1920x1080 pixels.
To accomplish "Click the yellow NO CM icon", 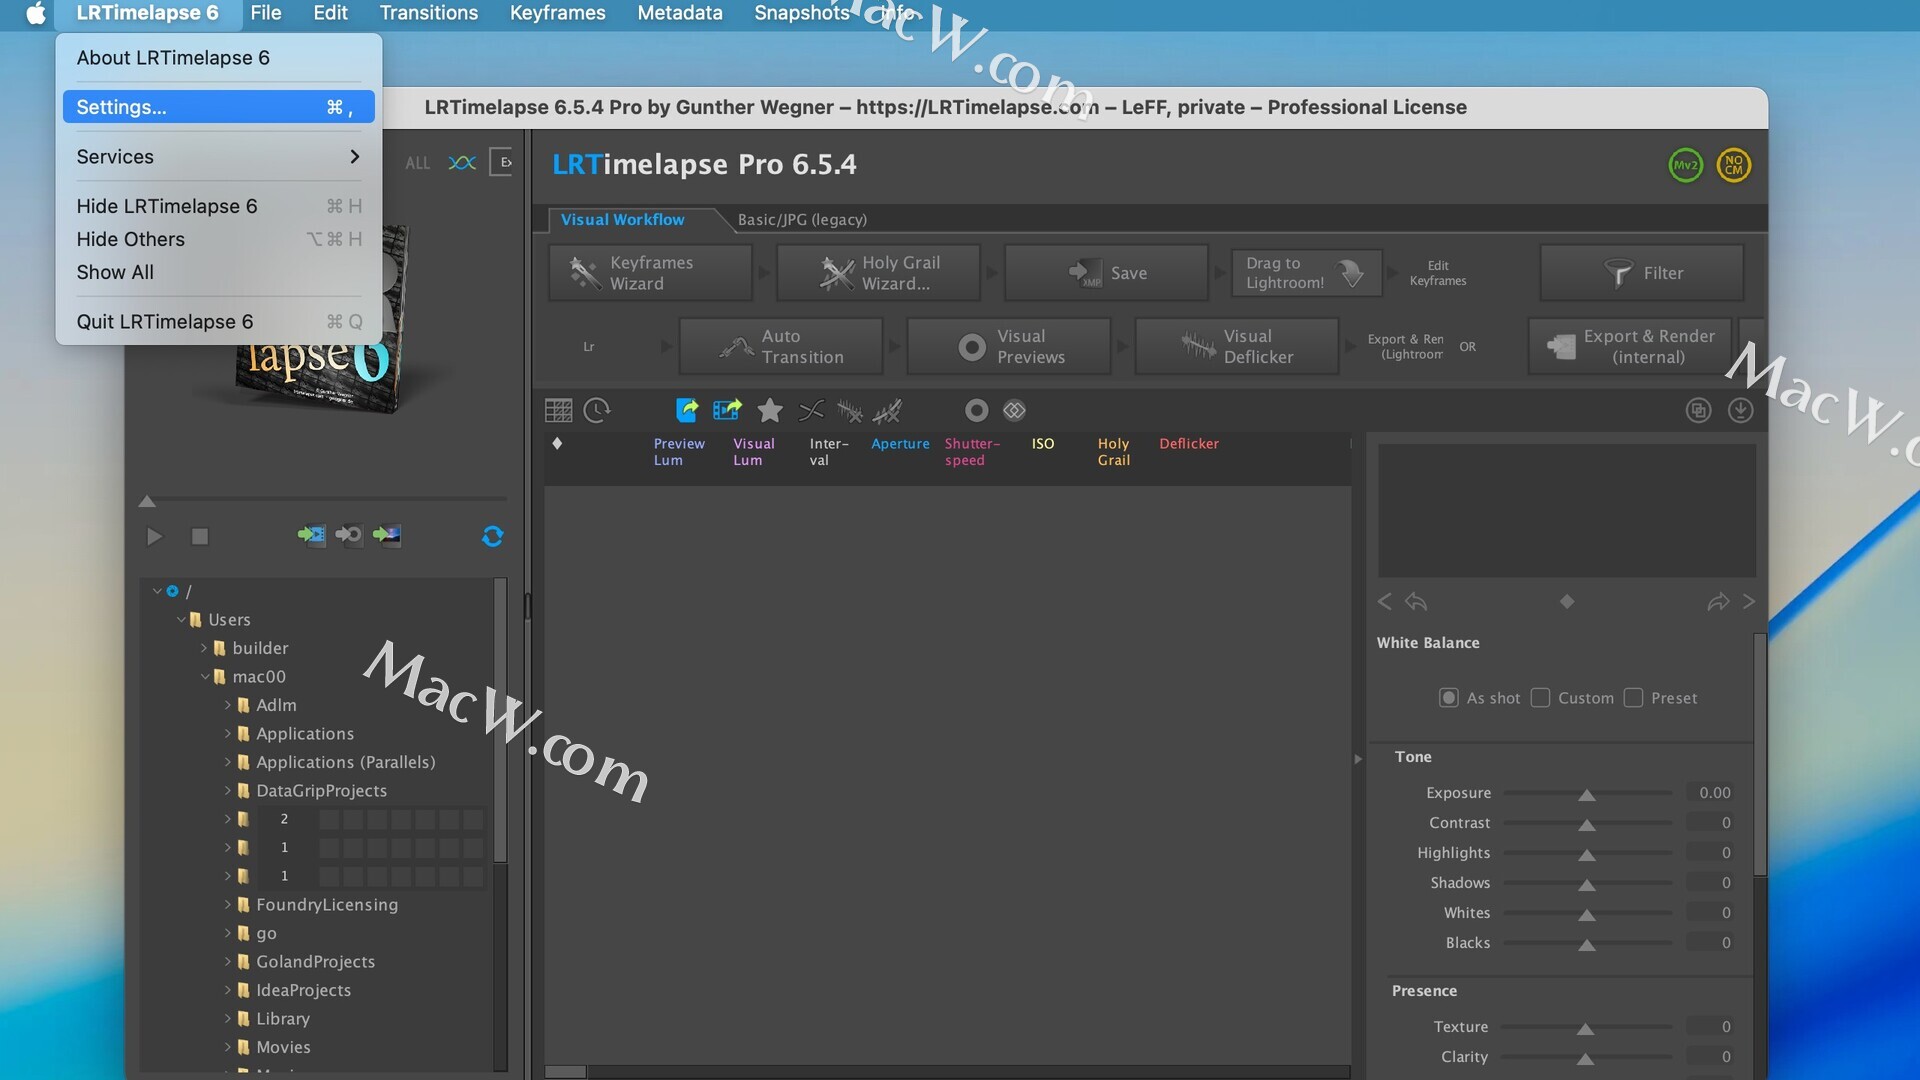I will (1734, 165).
